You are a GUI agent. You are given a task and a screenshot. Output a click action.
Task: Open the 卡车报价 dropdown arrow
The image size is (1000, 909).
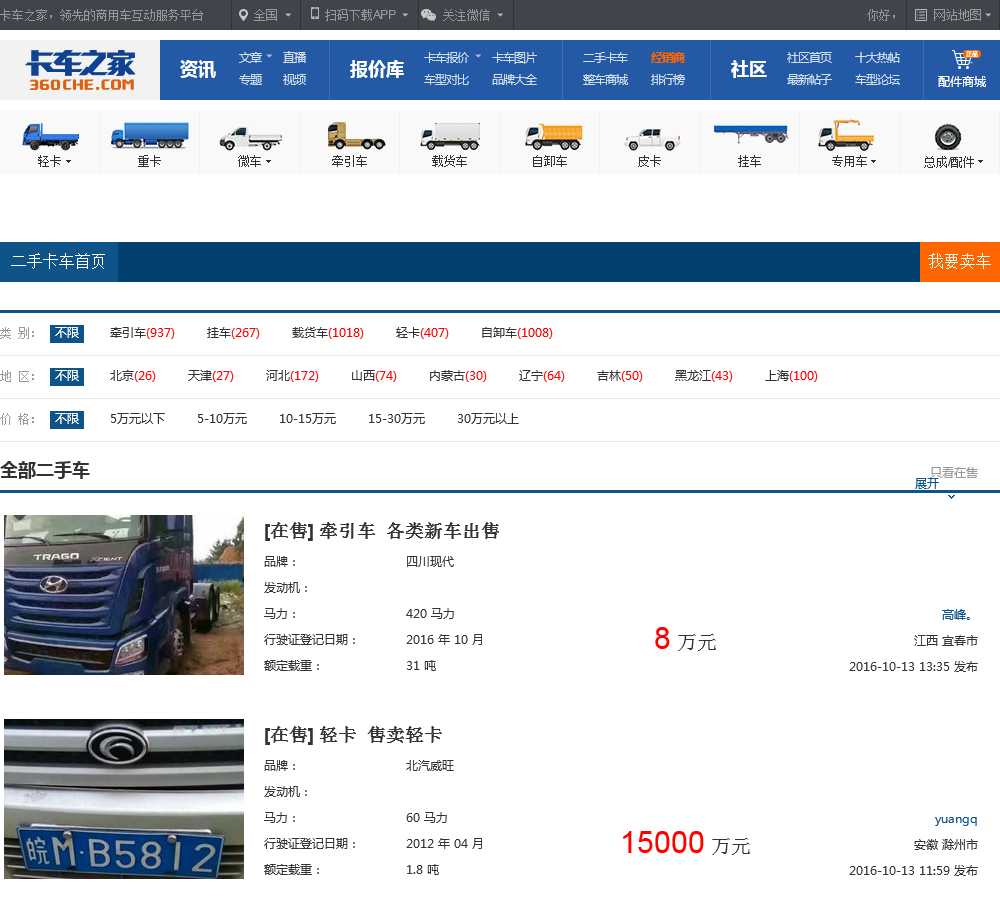pos(478,56)
